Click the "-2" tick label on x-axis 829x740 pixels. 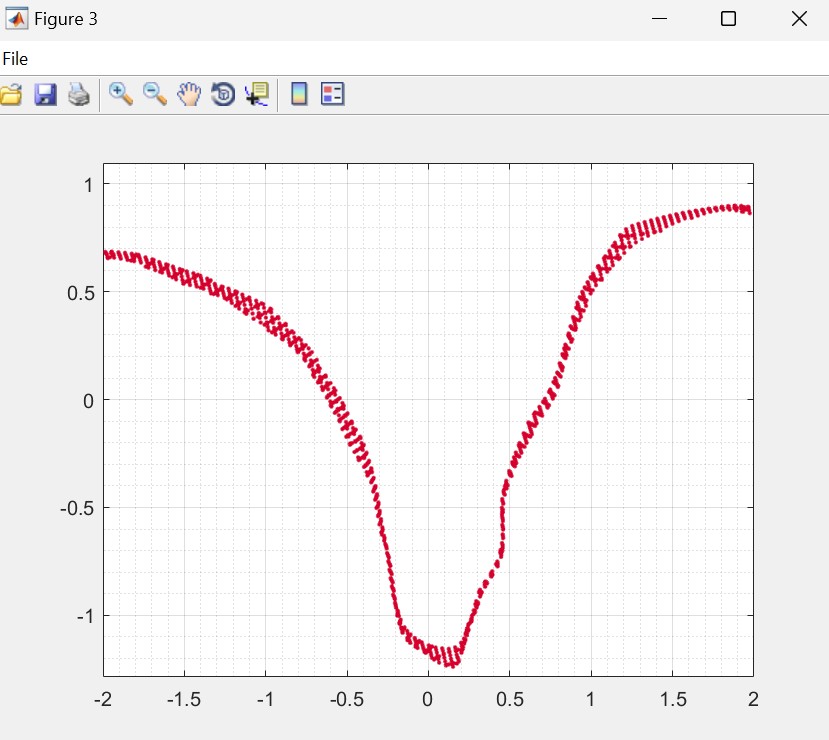[x=103, y=698]
